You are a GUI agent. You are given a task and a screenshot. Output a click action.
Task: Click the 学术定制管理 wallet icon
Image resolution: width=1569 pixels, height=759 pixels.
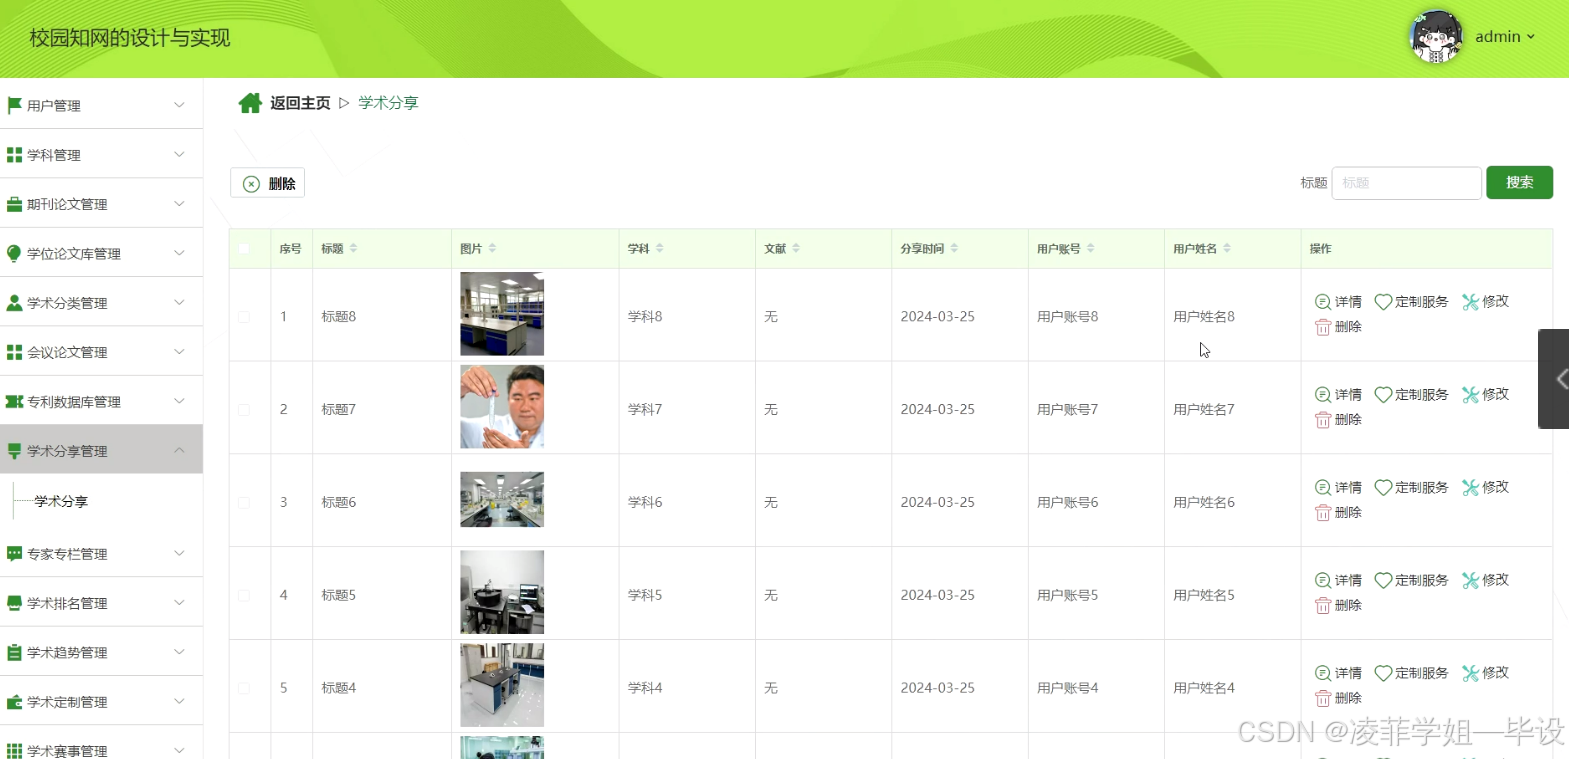[14, 702]
